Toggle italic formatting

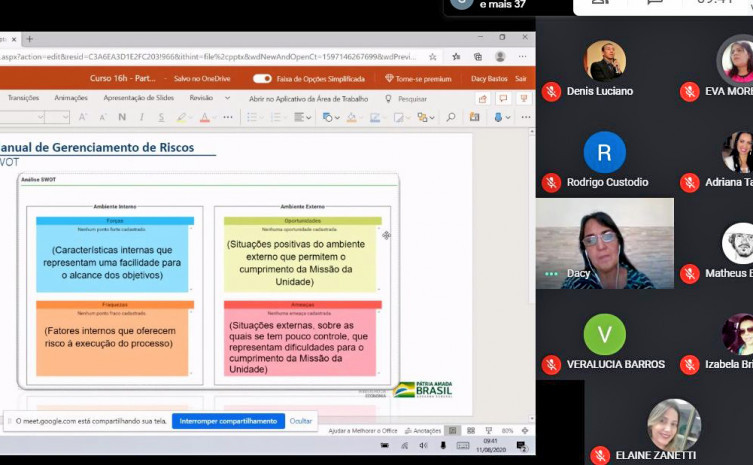tap(142, 117)
